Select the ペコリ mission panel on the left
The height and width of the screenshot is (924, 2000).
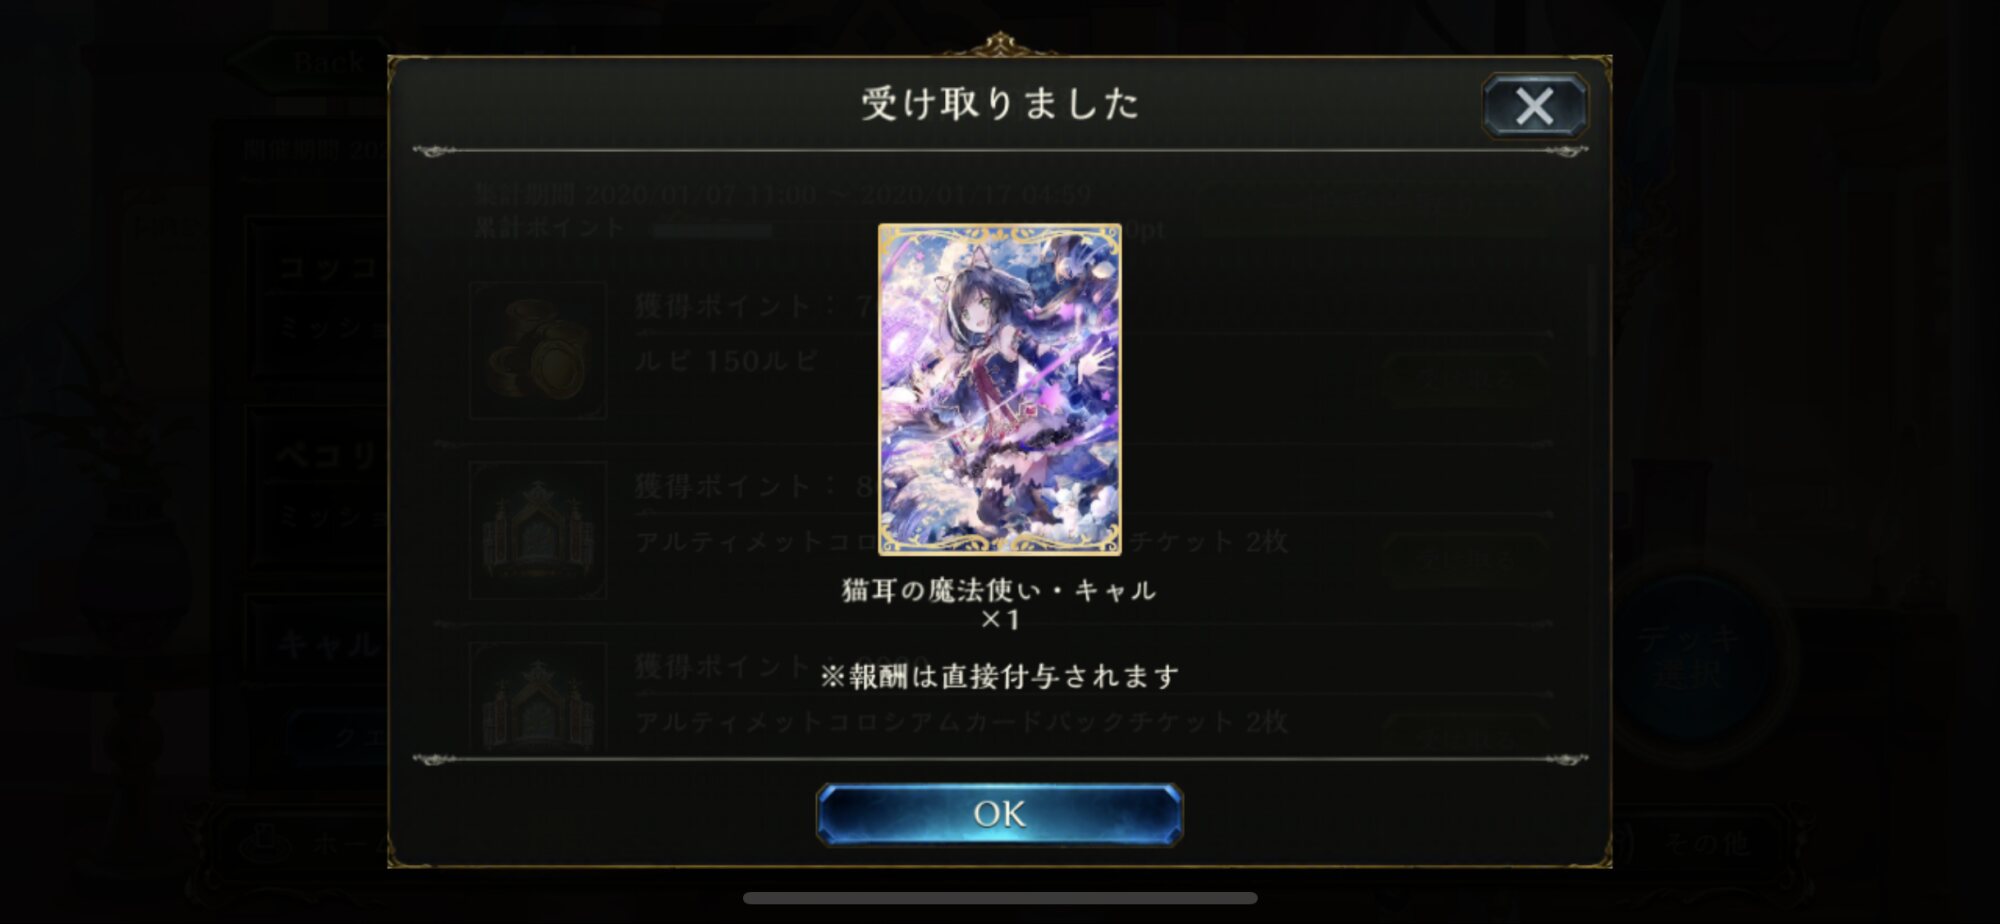[x=318, y=487]
